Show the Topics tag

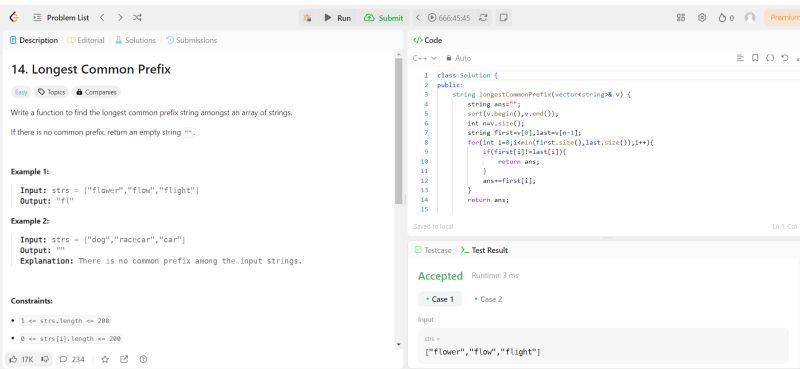(x=52, y=92)
